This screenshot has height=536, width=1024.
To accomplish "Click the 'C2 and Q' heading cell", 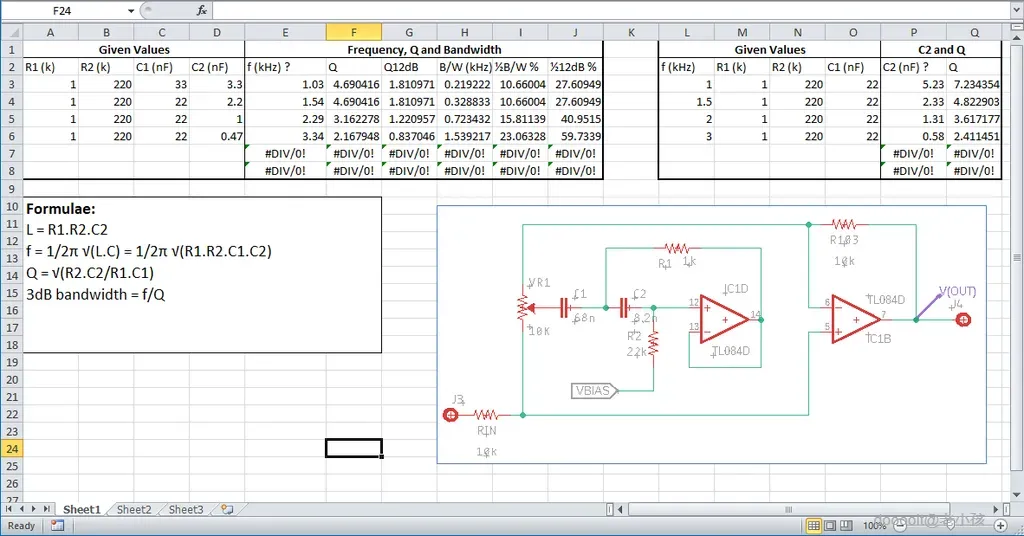I will pyautogui.click(x=941, y=50).
